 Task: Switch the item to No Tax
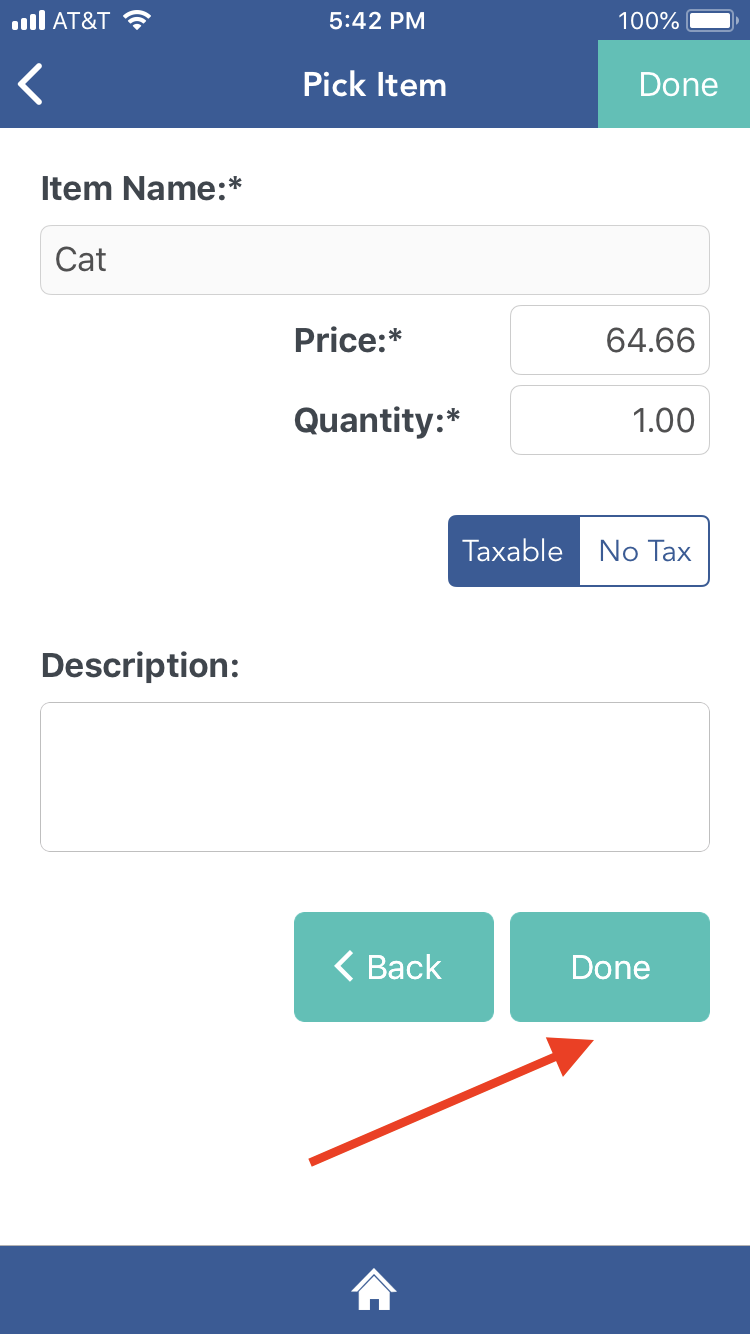pos(645,551)
